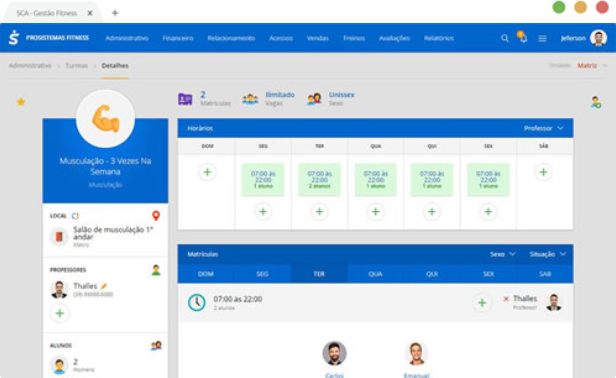Image resolution: width=616 pixels, height=378 pixels.
Task: Click the refresh icon beside LOCAL
Action: click(x=75, y=216)
